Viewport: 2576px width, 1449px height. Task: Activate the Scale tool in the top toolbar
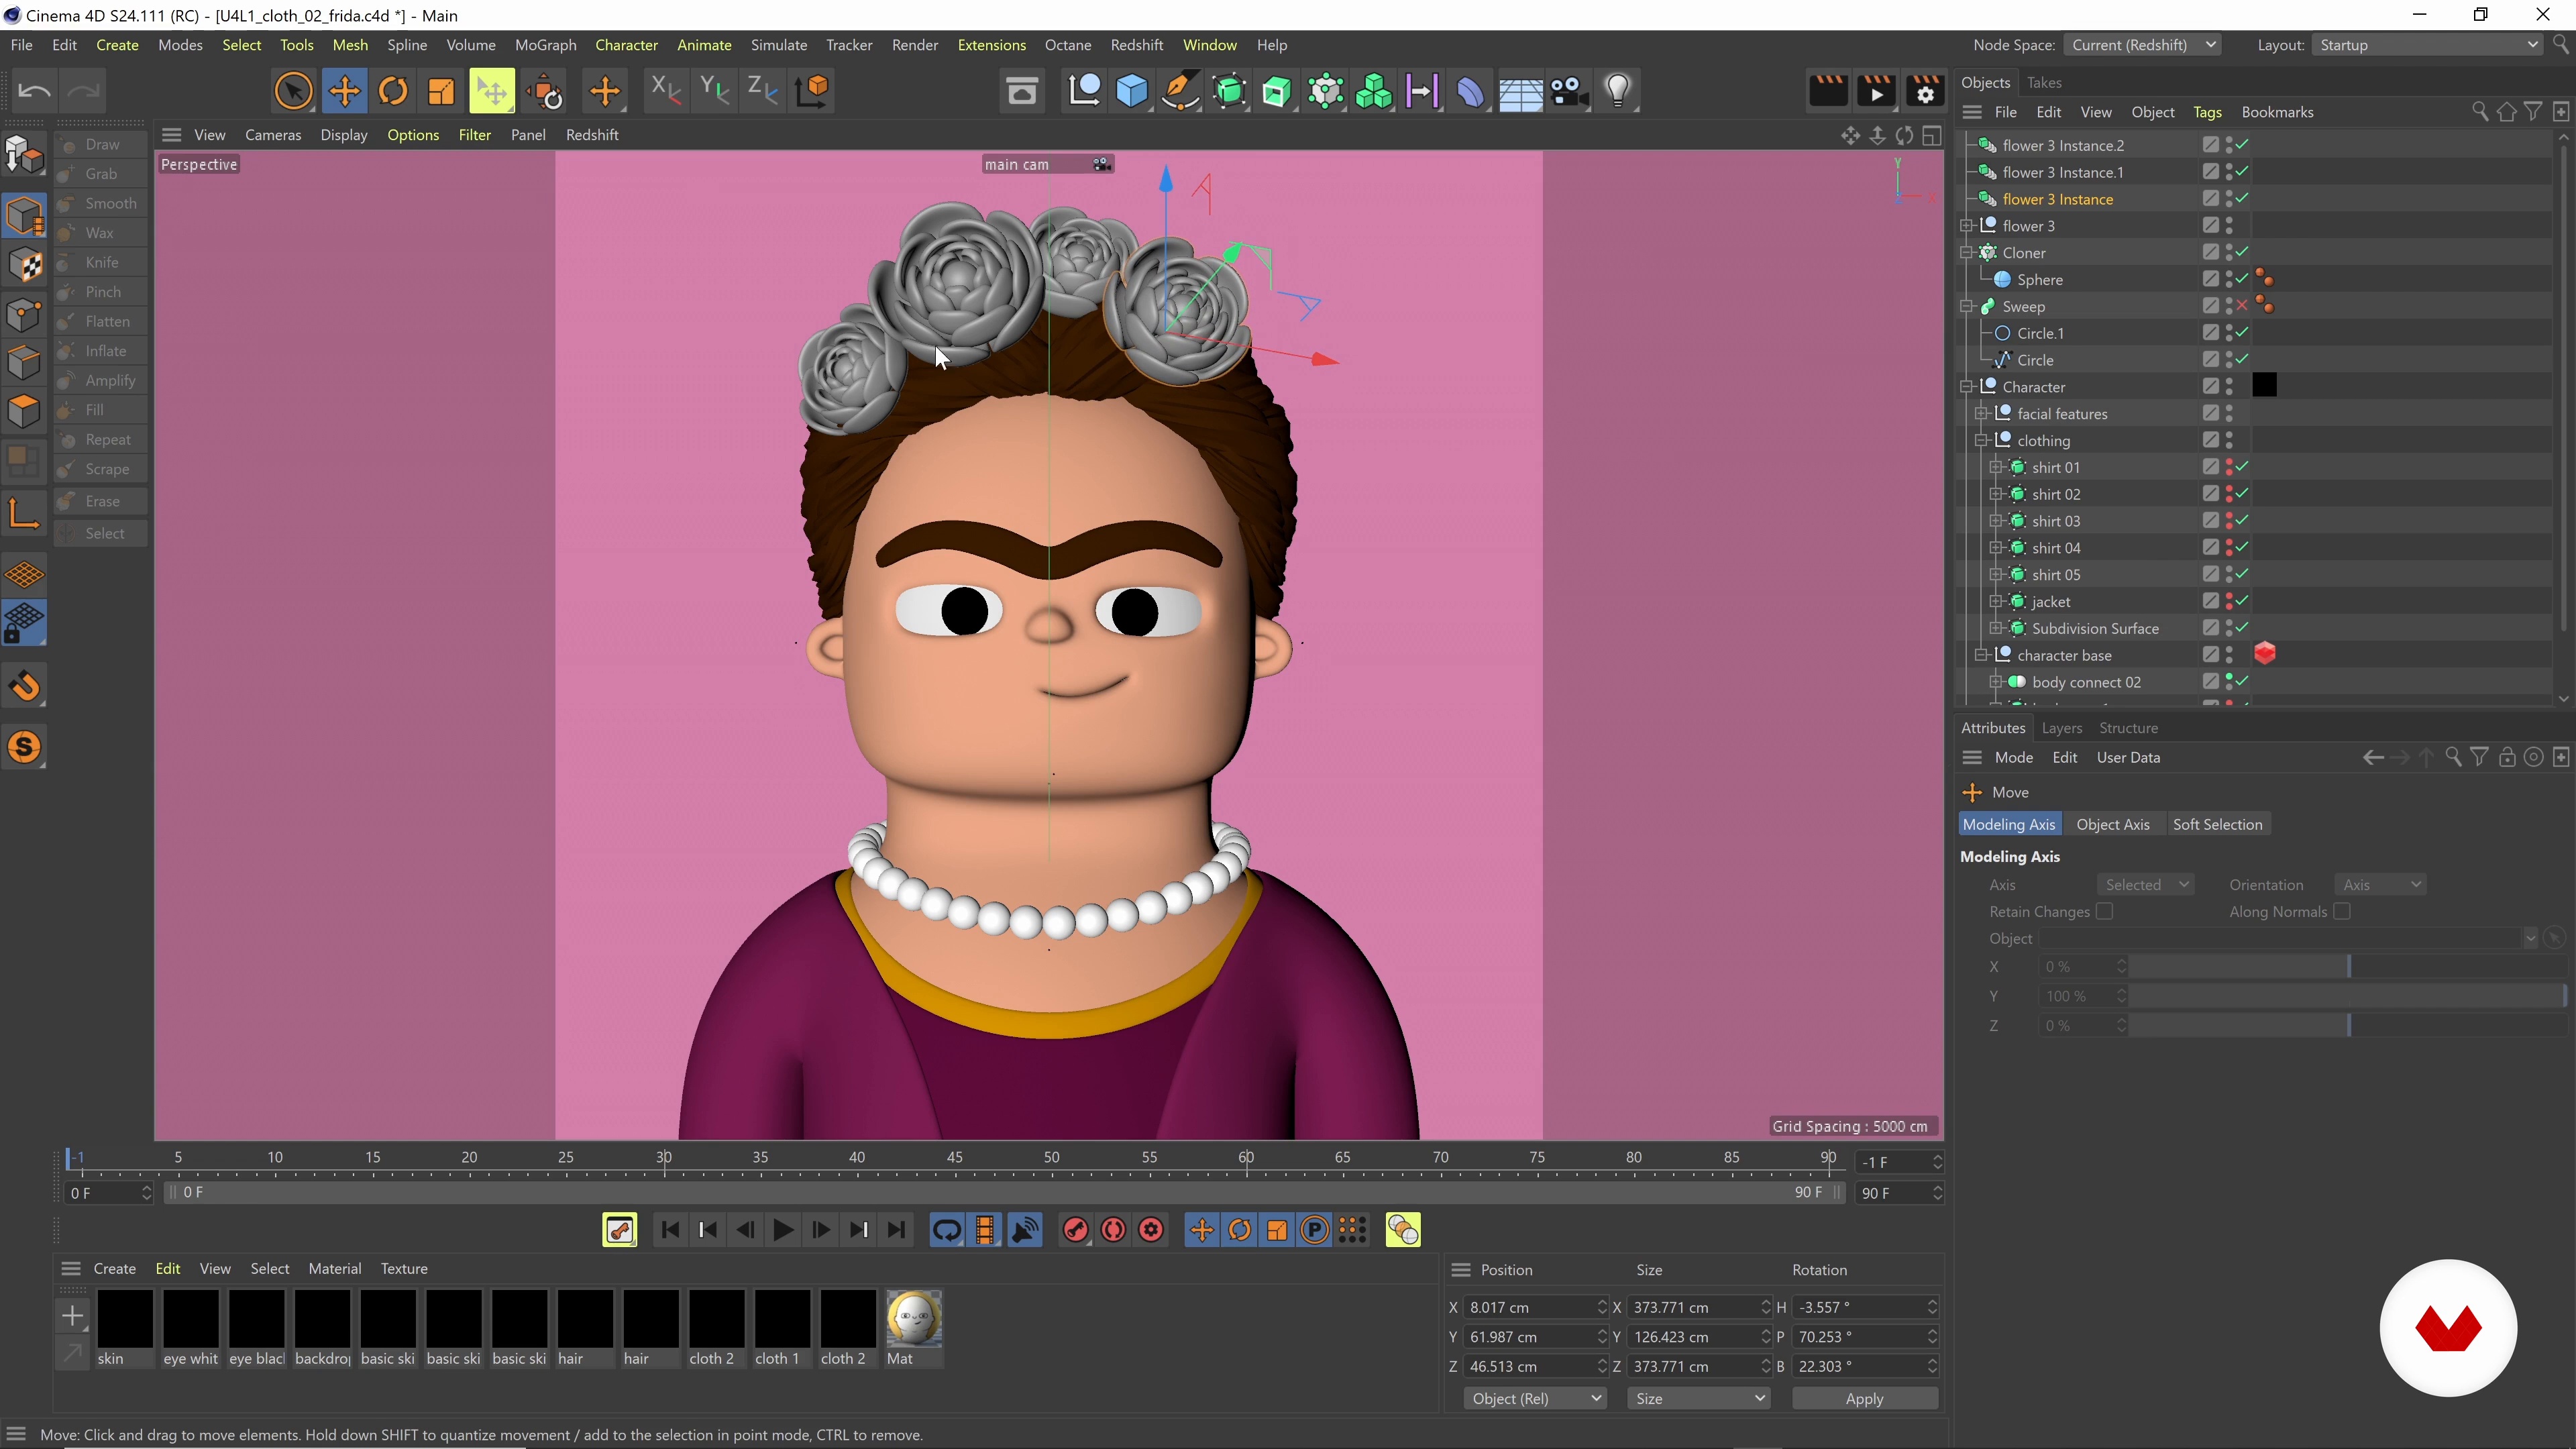pos(441,92)
